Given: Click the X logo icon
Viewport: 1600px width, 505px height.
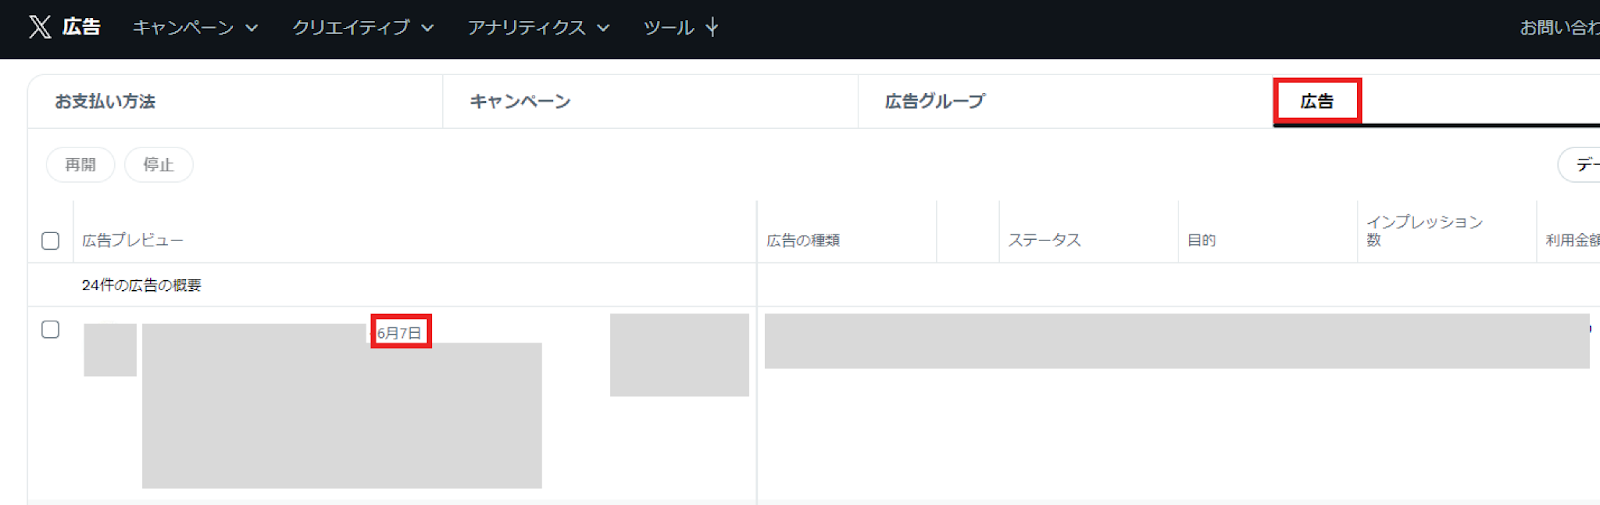Looking at the screenshot, I should click(40, 27).
